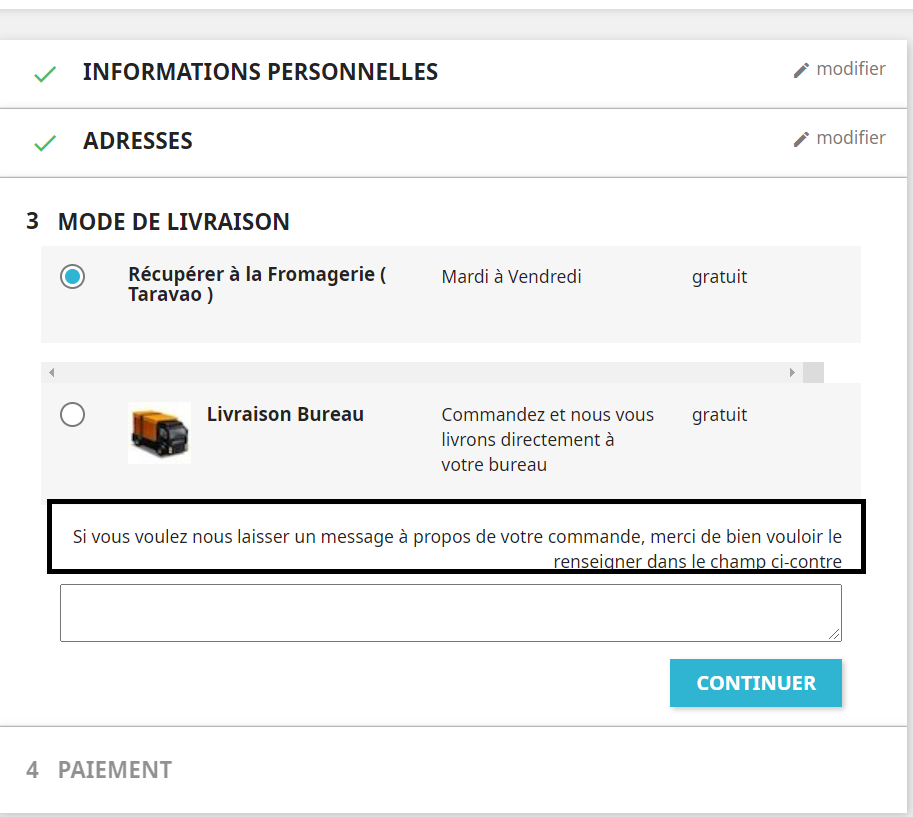
Task: Expand the Informations Personnelles step heading
Action: click(260, 72)
